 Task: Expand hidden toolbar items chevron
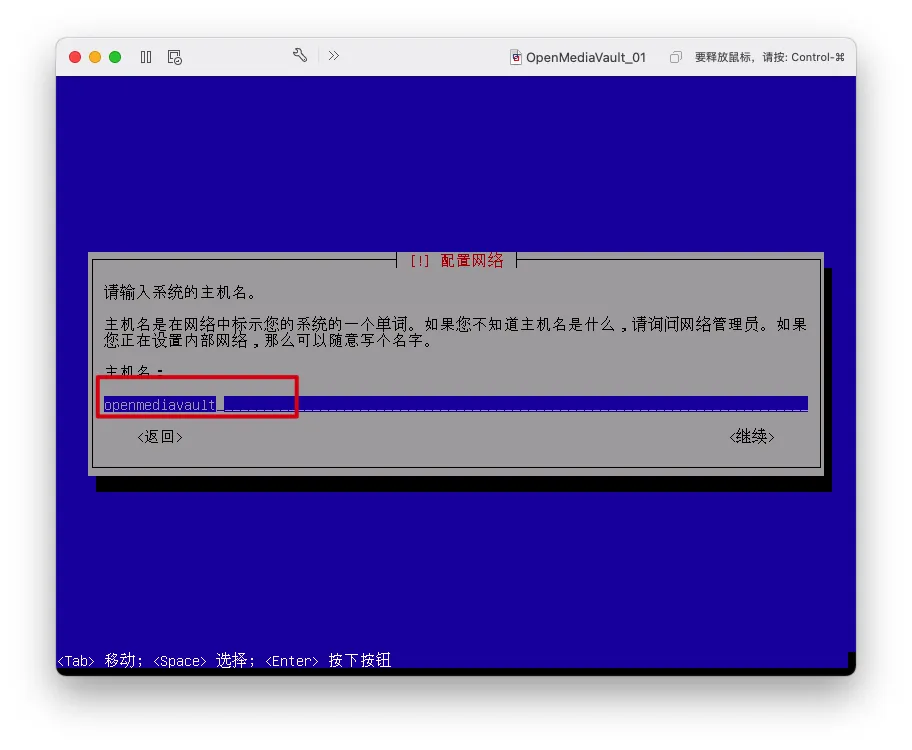(x=334, y=56)
